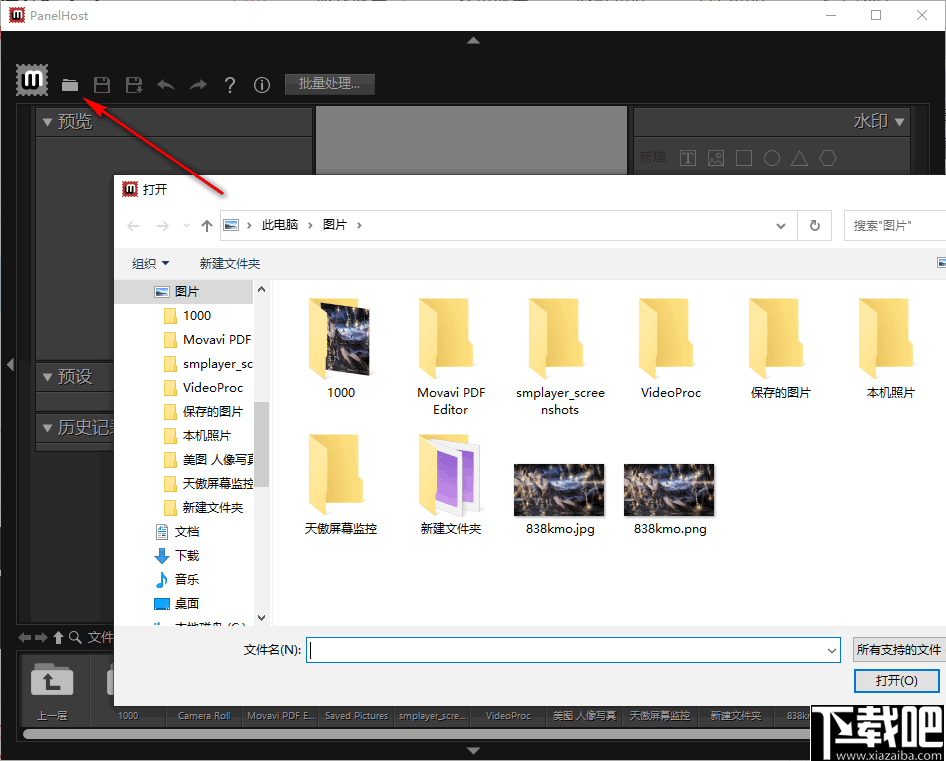
Task: Add a triangle watermark shape
Action: click(x=800, y=157)
